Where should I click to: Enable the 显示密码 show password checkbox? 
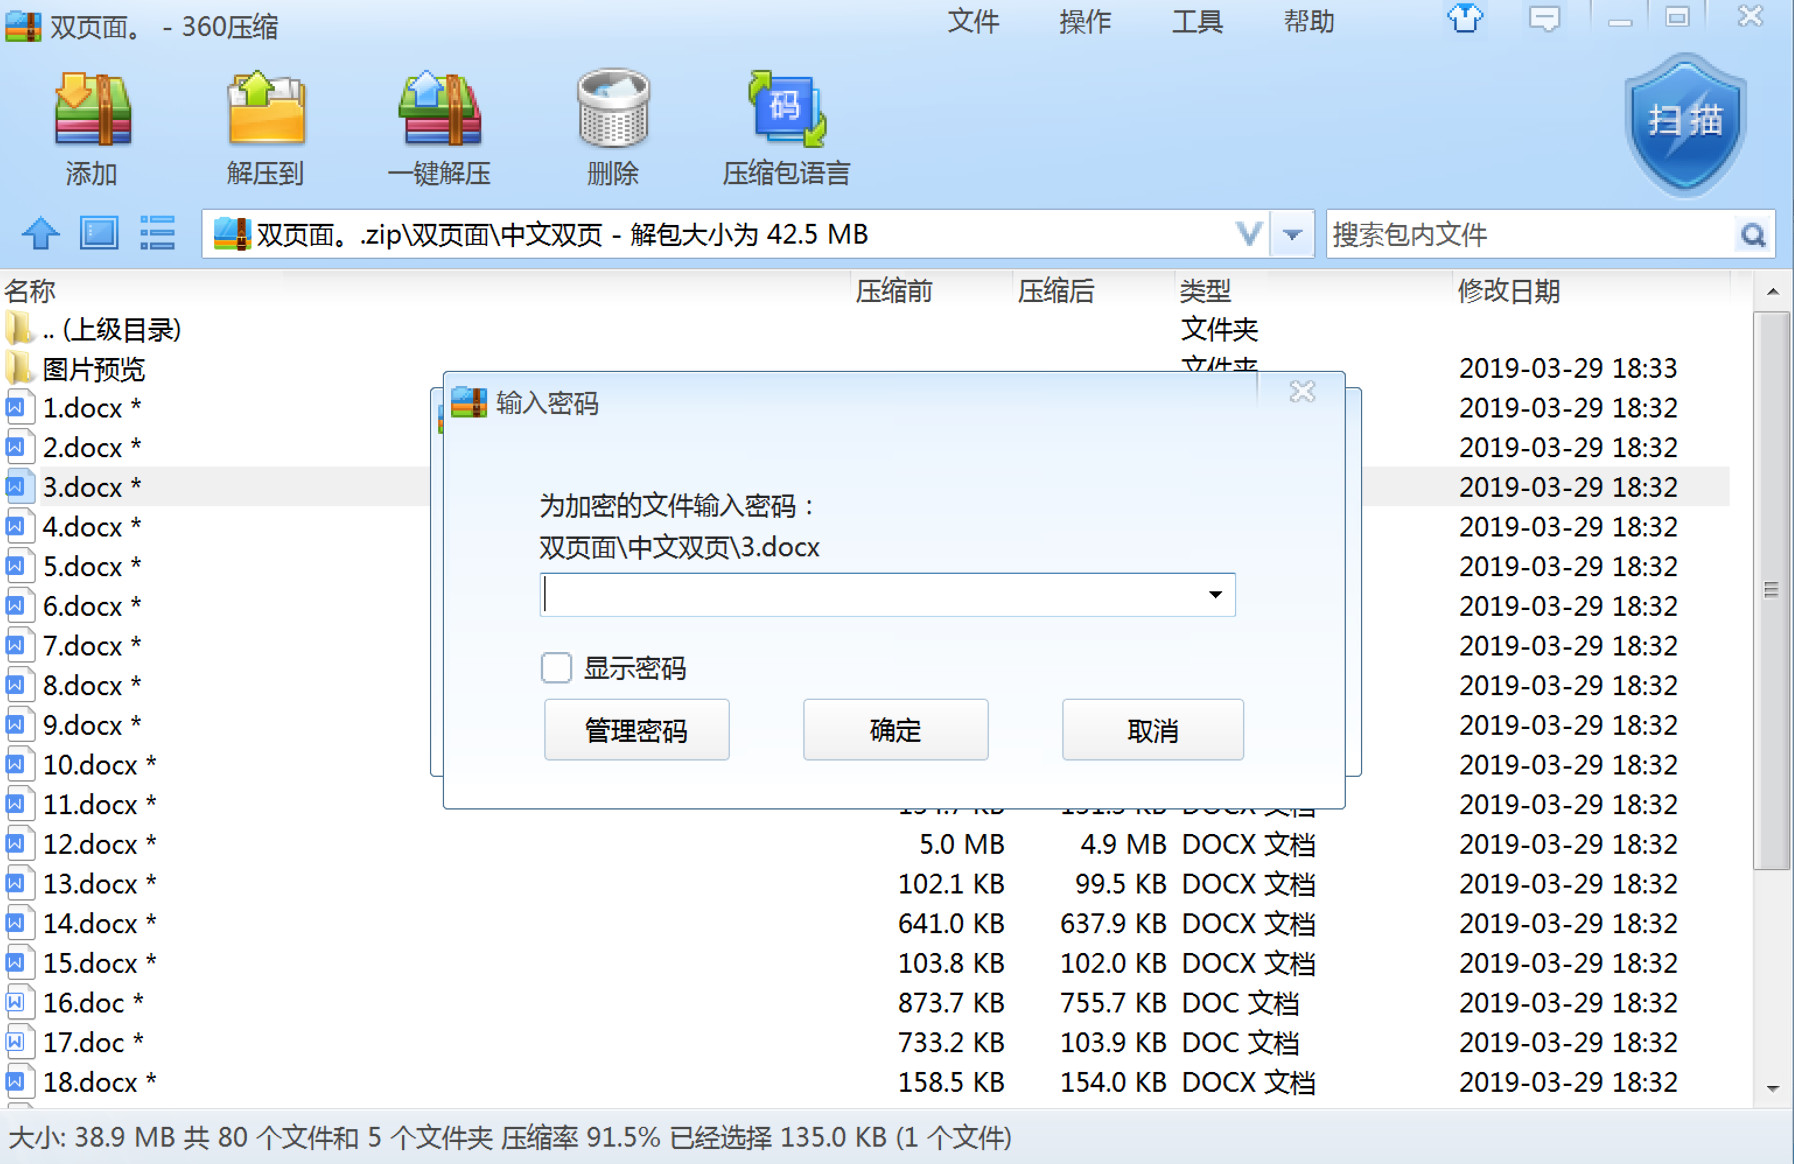[556, 667]
